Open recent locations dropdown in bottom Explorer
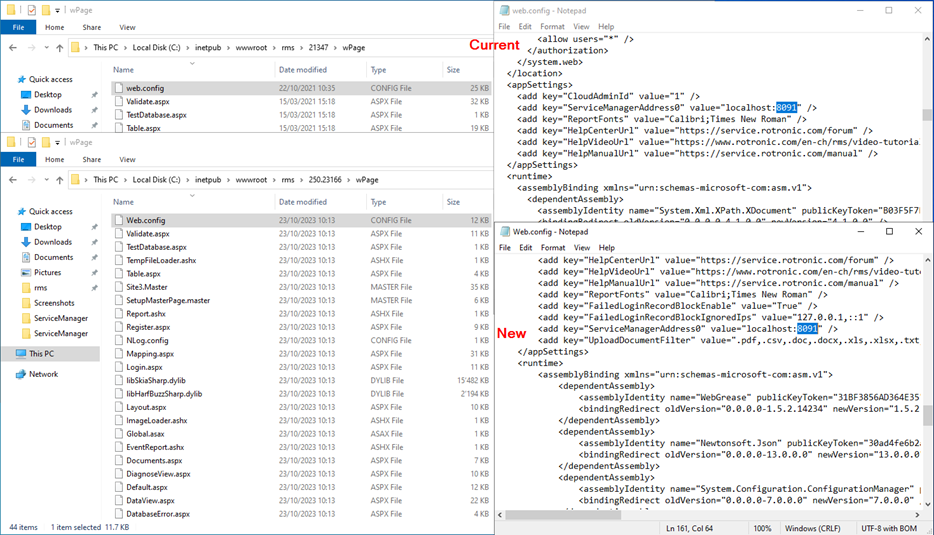 [46, 180]
